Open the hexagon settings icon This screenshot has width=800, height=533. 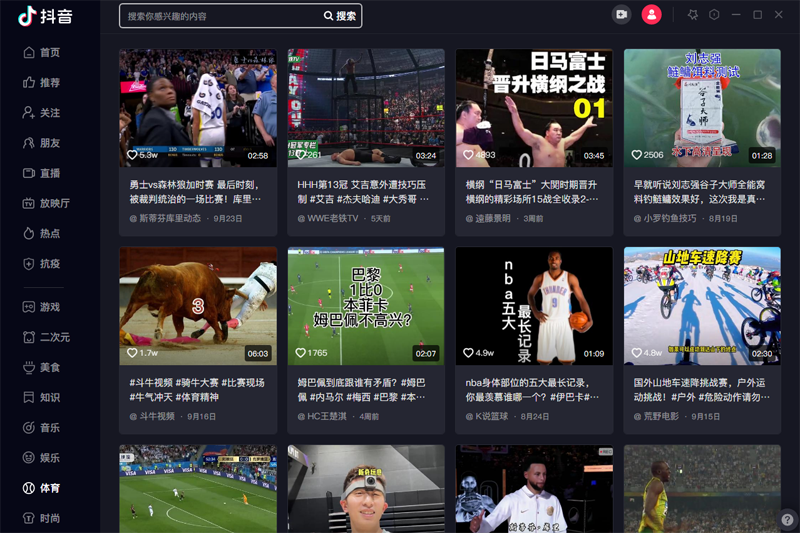[x=714, y=15]
